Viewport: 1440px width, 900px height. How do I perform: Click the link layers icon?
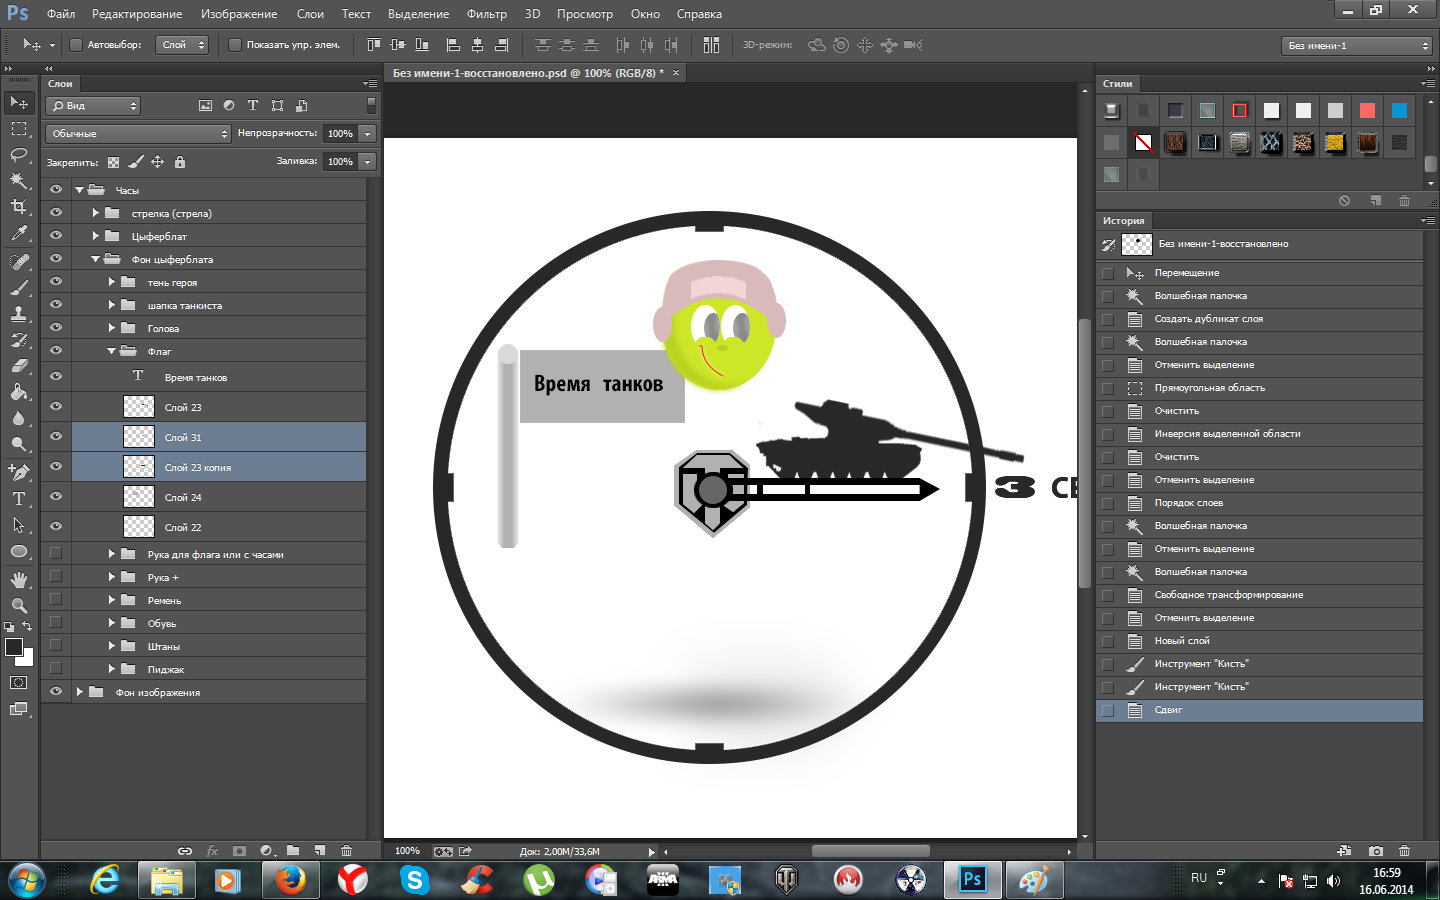tap(185, 851)
